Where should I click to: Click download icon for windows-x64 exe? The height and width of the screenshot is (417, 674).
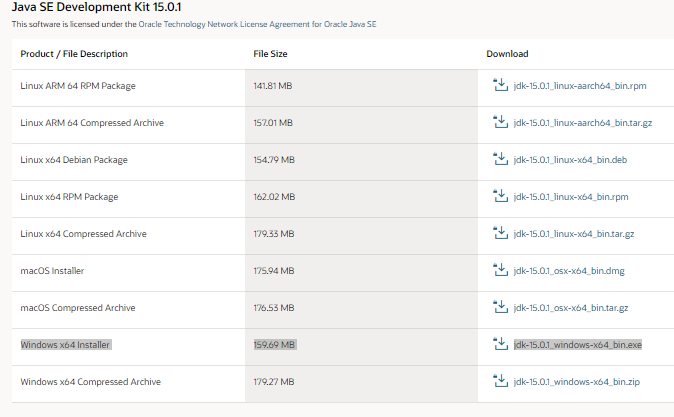500,344
